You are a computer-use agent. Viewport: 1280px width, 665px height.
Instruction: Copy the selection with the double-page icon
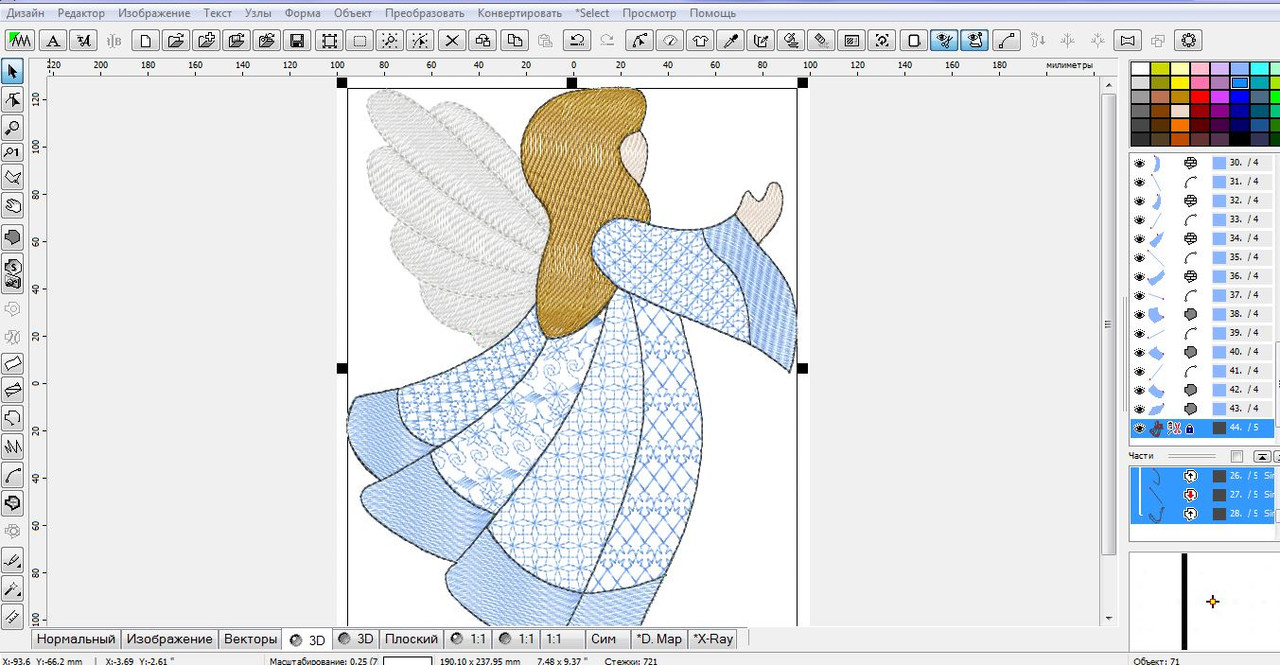[514, 41]
